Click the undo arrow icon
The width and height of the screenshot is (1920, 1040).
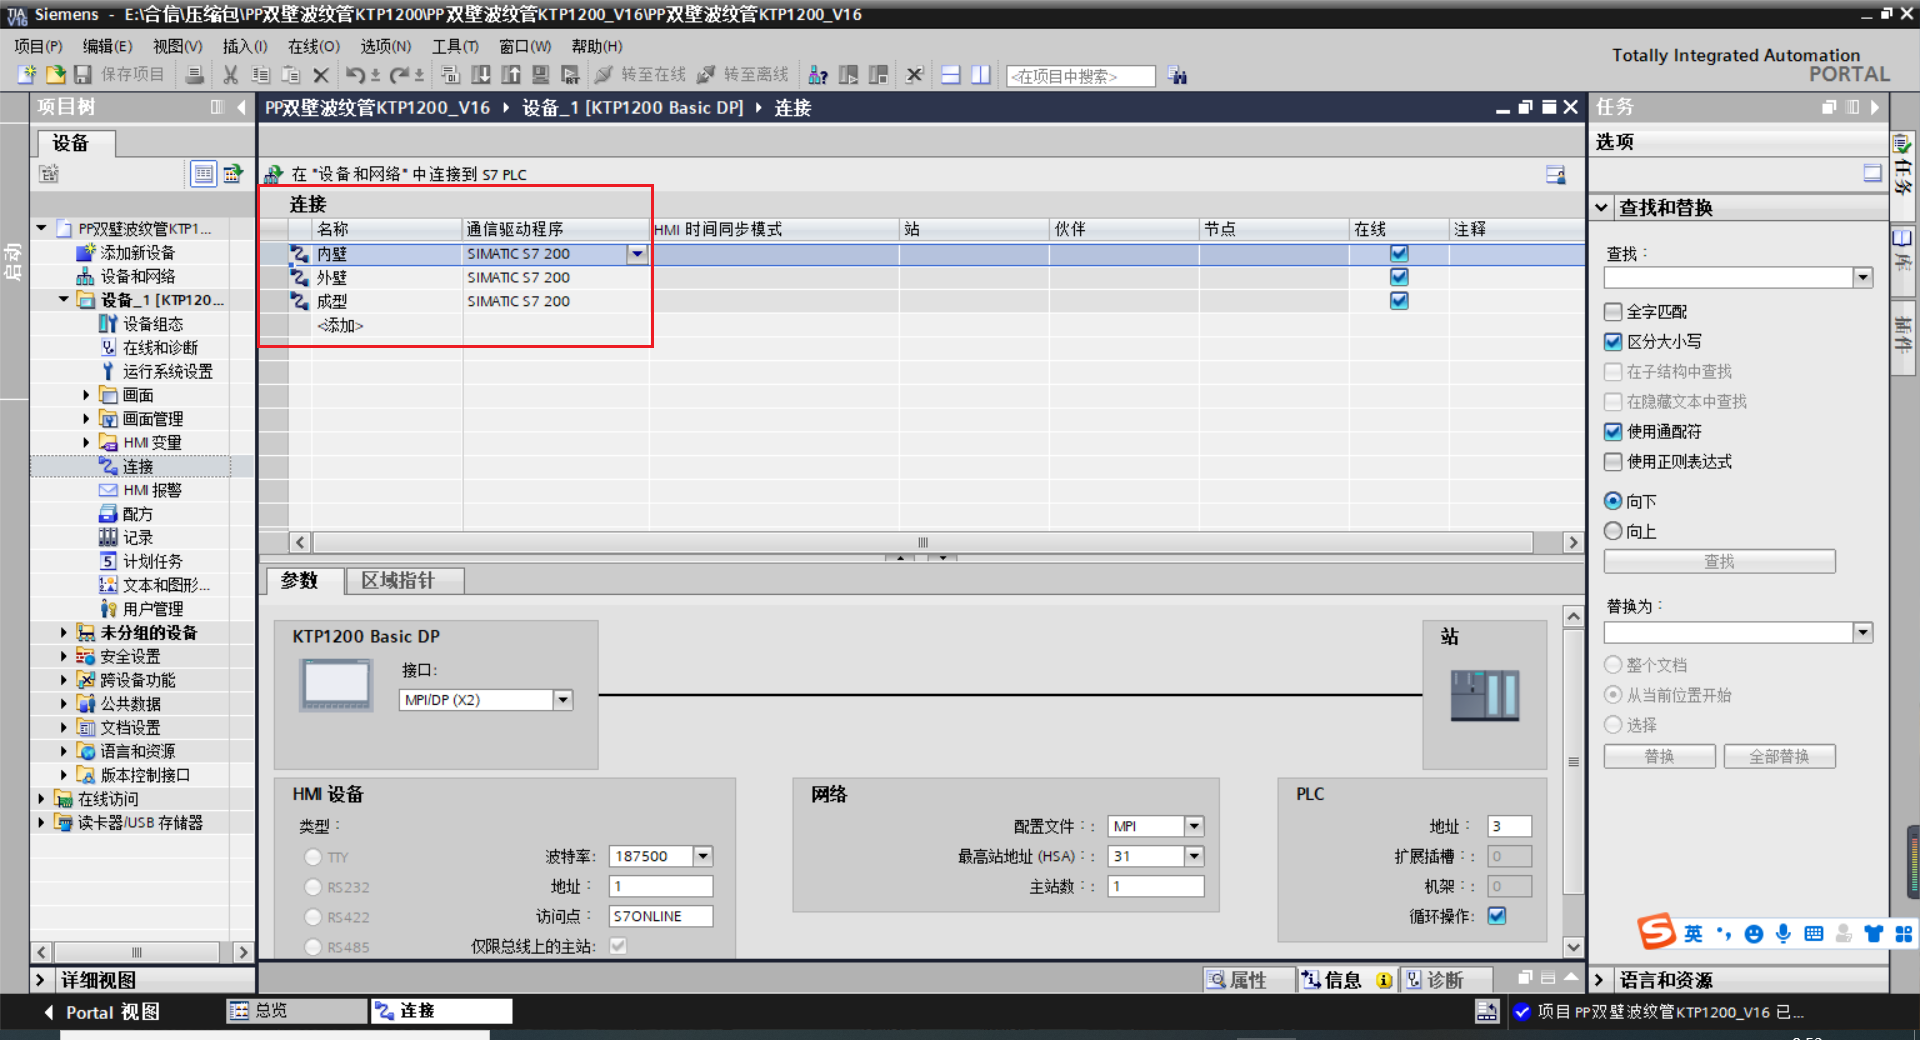(355, 75)
